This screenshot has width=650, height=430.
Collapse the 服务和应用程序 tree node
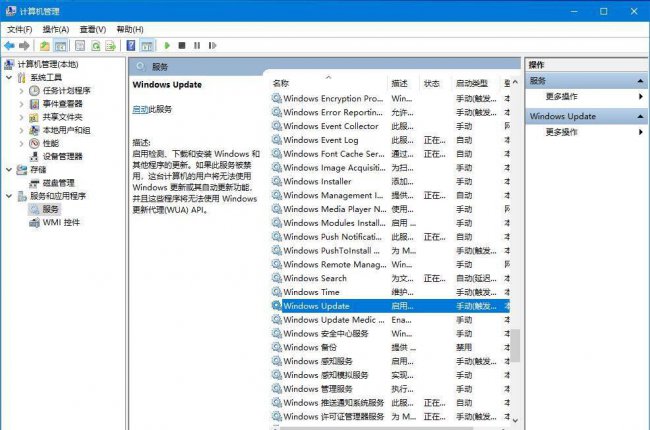pyautogui.click(x=9, y=196)
